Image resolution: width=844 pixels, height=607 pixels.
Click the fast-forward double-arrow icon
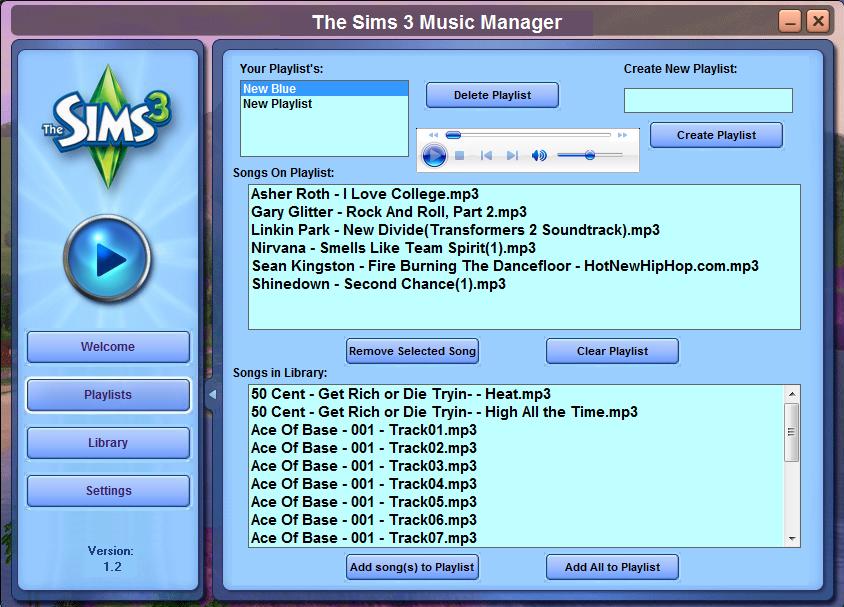(x=621, y=133)
